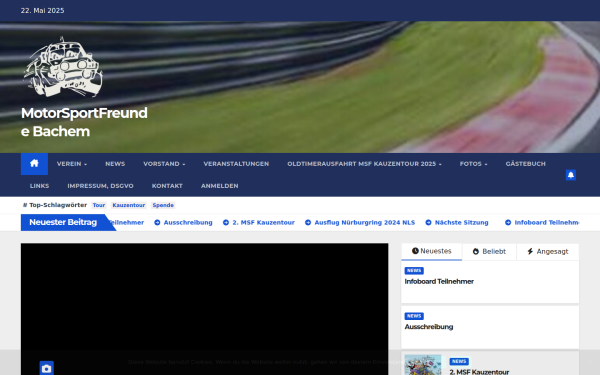The width and height of the screenshot is (600, 375).
Task: Click the home icon in navigation bar
Action: 34,164
